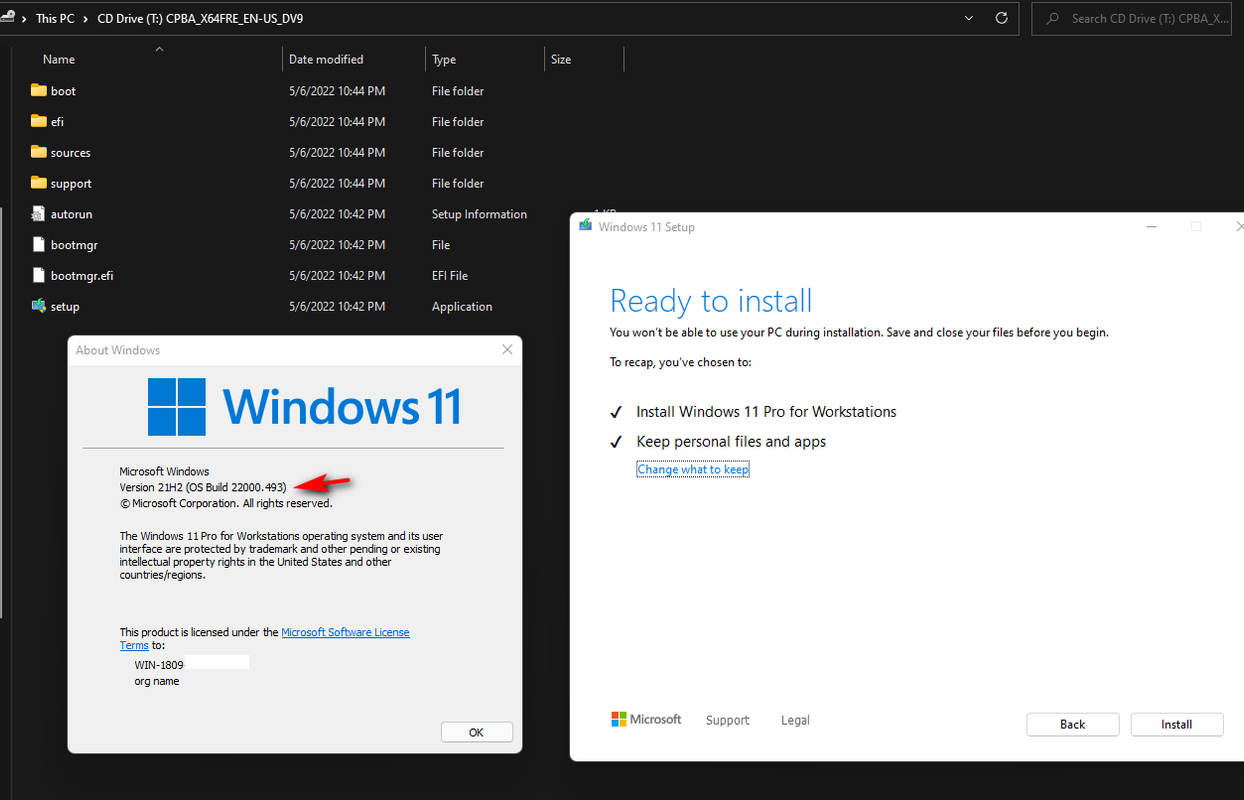The height and width of the screenshot is (800, 1244).
Task: Select the setup application icon
Action: 39,306
